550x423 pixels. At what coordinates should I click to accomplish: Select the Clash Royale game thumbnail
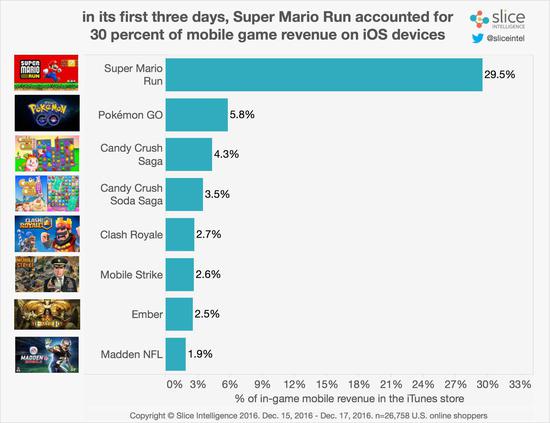[47, 234]
